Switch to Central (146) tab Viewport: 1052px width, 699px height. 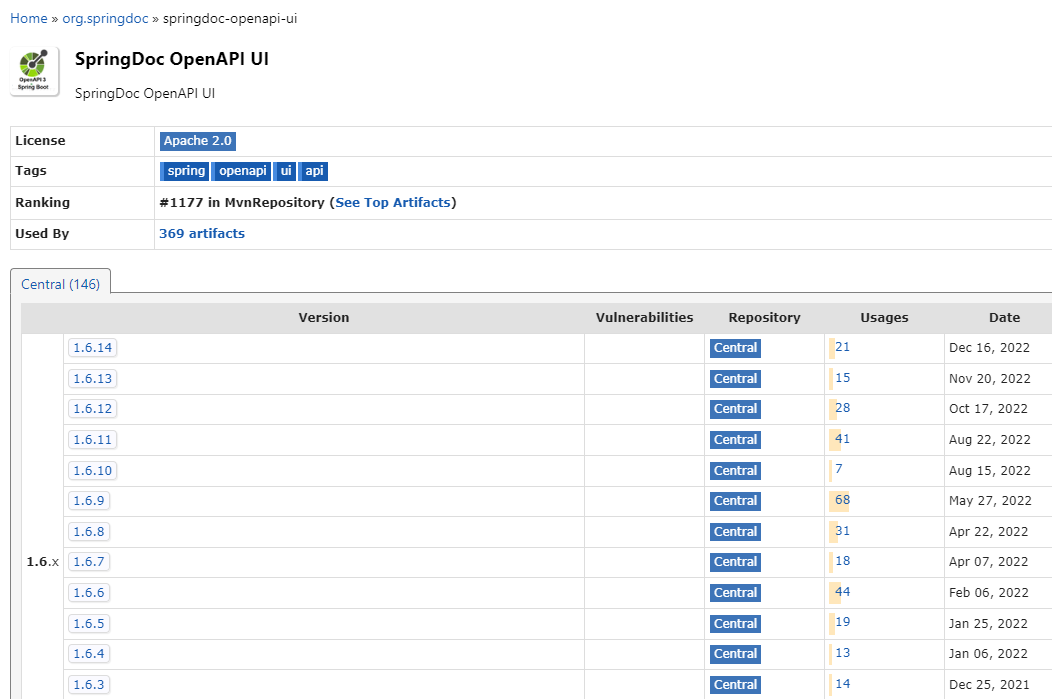60,284
